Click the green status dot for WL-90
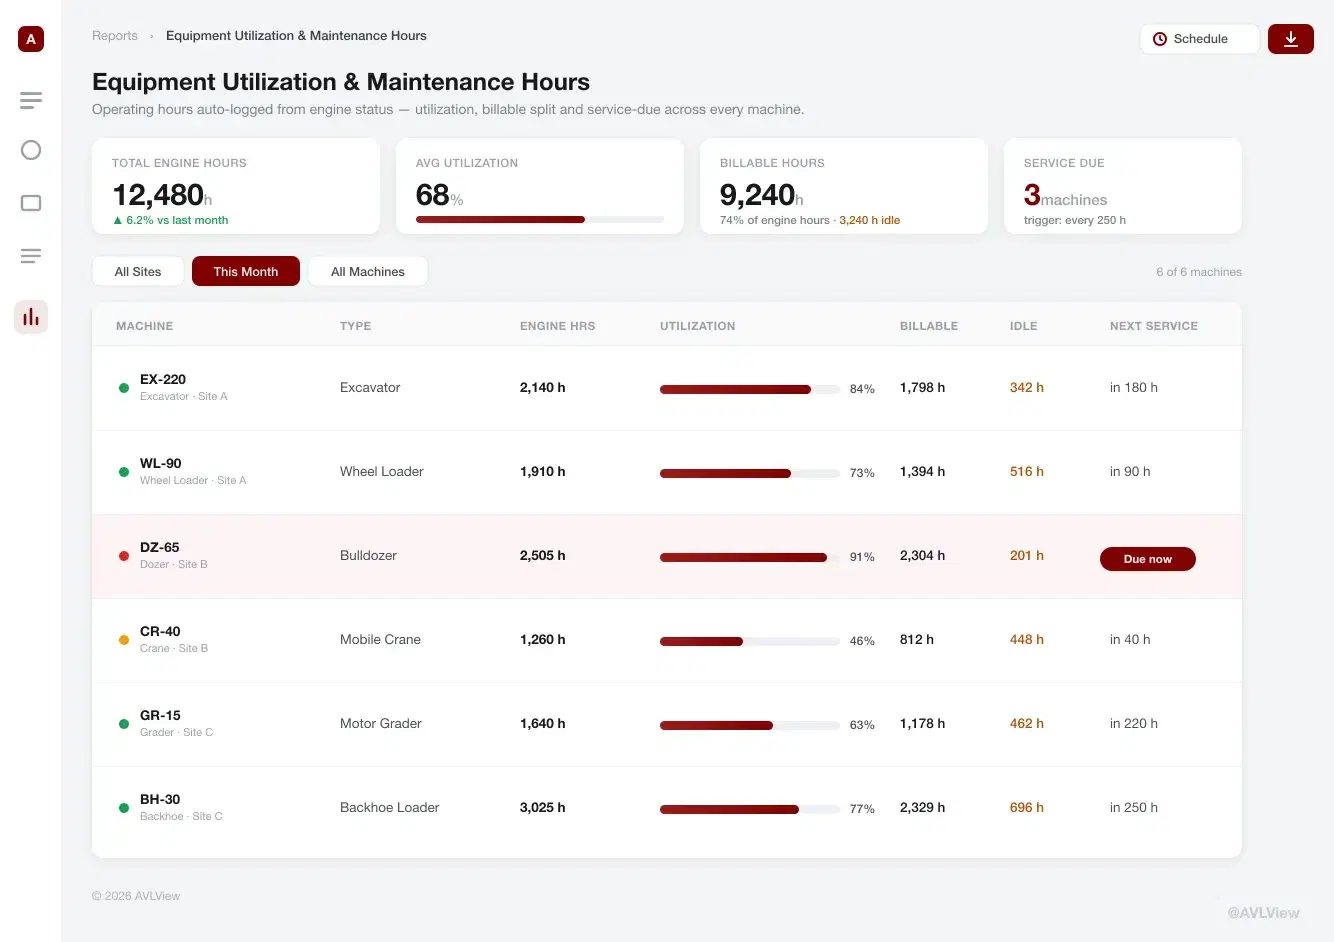Viewport: 1334px width, 942px height. 124,472
